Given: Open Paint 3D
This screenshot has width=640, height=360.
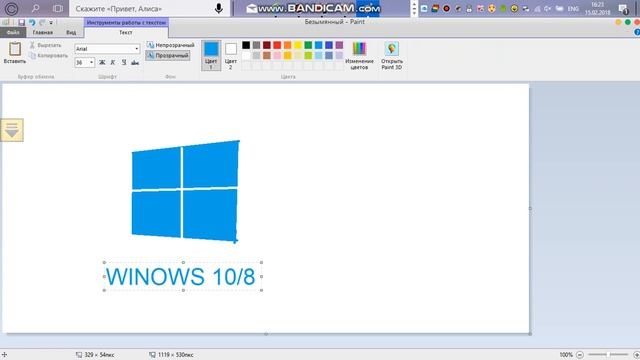Looking at the screenshot, I should 391,56.
